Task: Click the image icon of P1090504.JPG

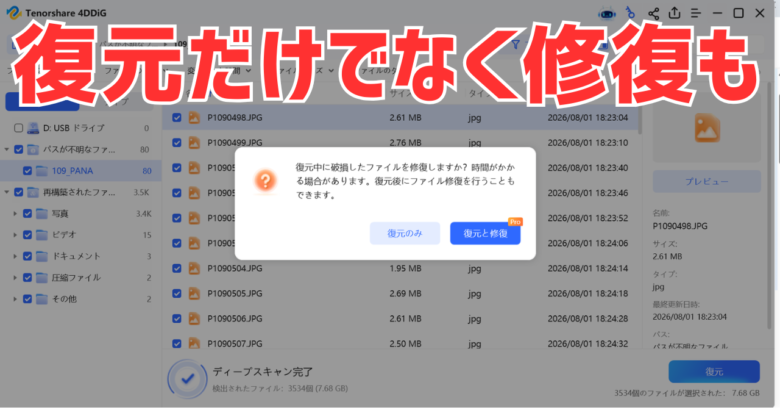Action: pyautogui.click(x=194, y=268)
